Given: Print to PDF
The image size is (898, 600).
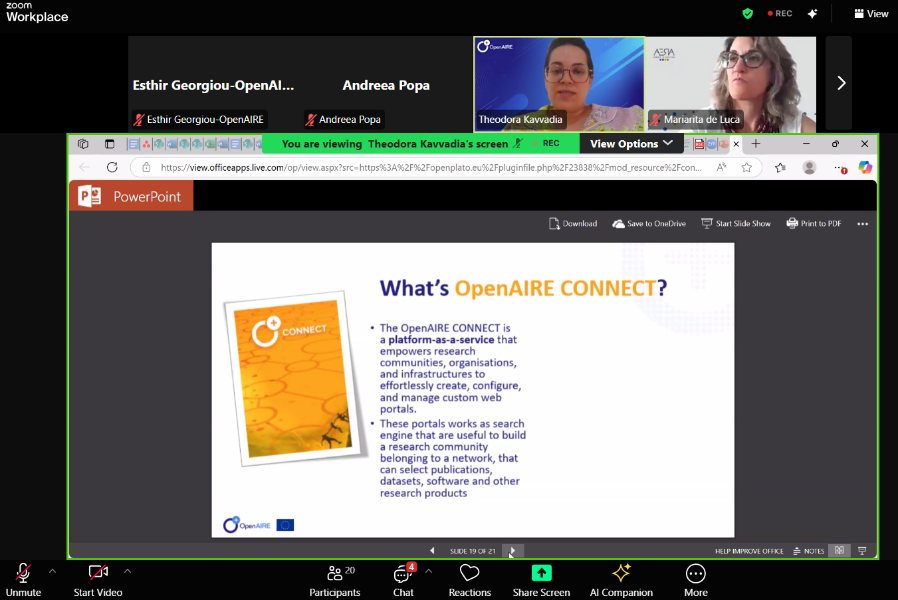Looking at the screenshot, I should coord(814,223).
